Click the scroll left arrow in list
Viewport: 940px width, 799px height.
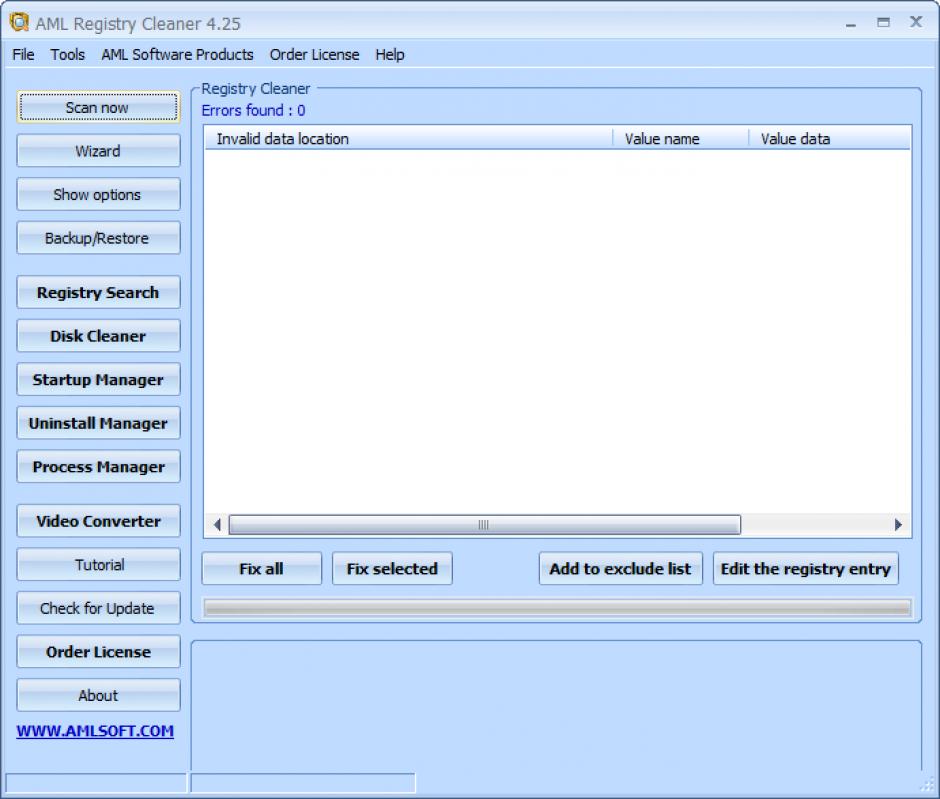(217, 525)
